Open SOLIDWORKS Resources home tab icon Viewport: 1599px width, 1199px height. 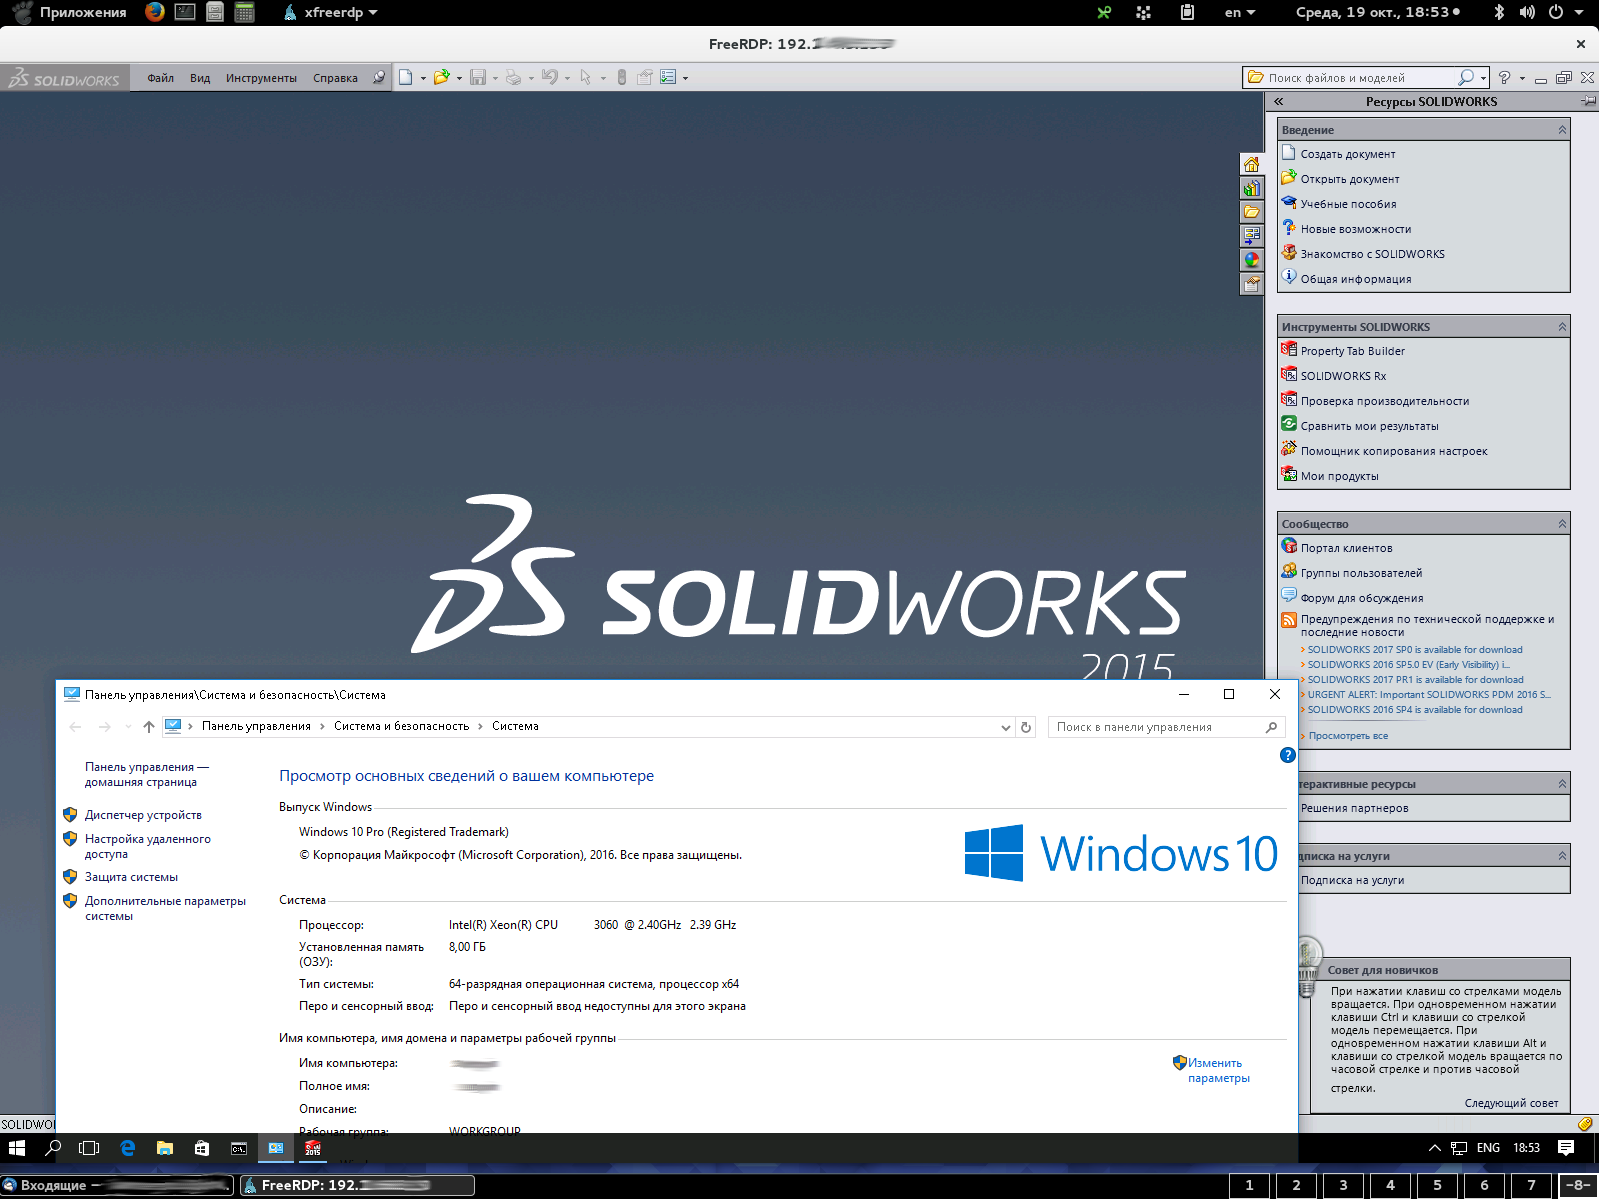coord(1251,164)
